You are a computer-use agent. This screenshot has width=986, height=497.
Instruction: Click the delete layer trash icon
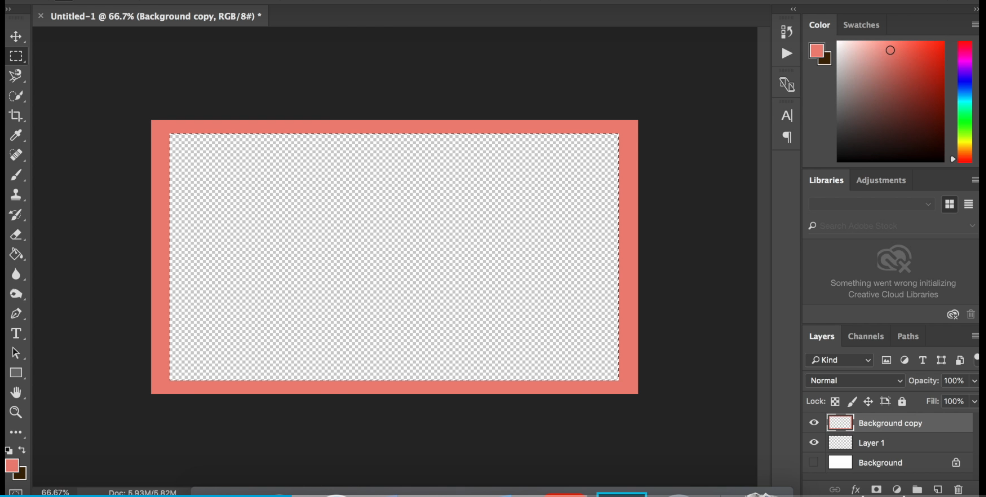coord(958,489)
